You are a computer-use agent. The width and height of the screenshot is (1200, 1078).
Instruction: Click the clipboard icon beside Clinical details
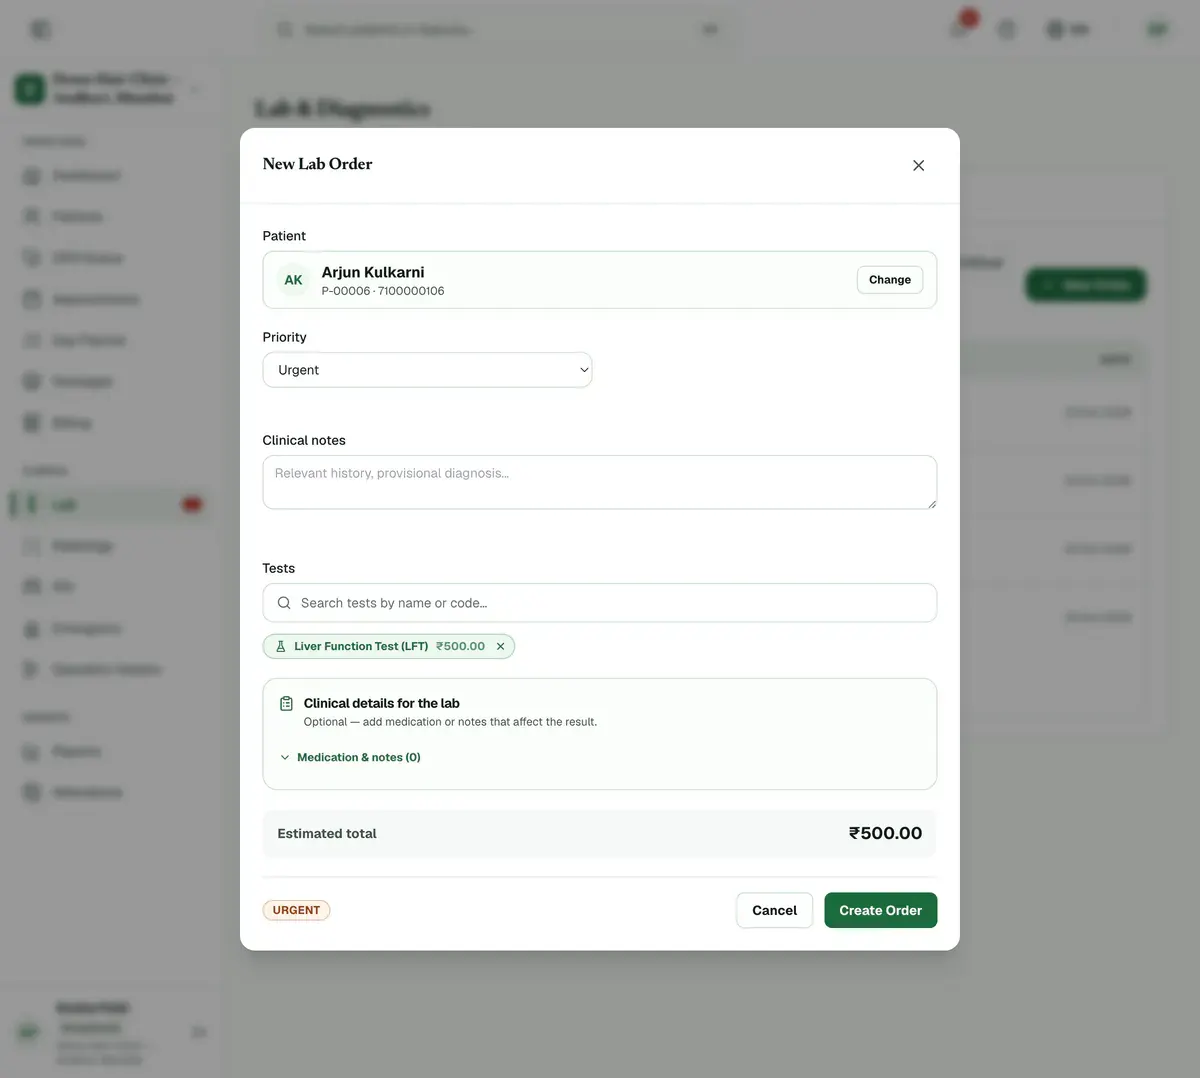point(286,704)
